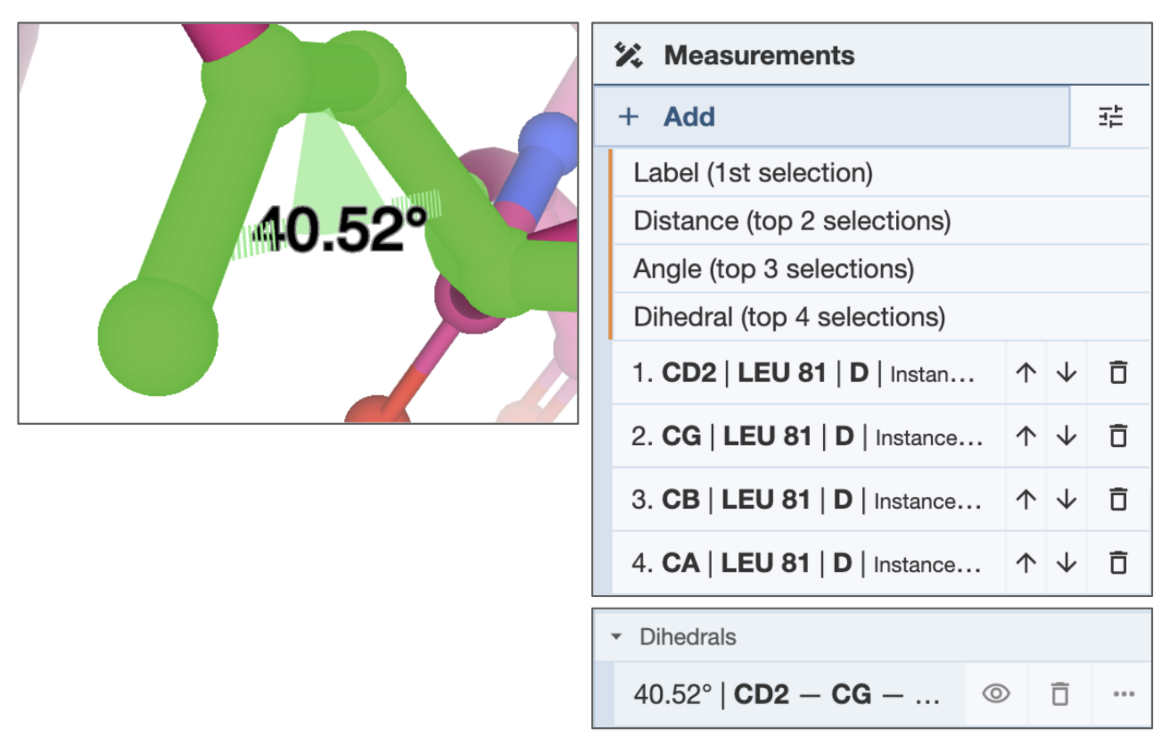Delete the CB LEU 81 selection
This screenshot has width=1170, height=746.
coord(1118,500)
